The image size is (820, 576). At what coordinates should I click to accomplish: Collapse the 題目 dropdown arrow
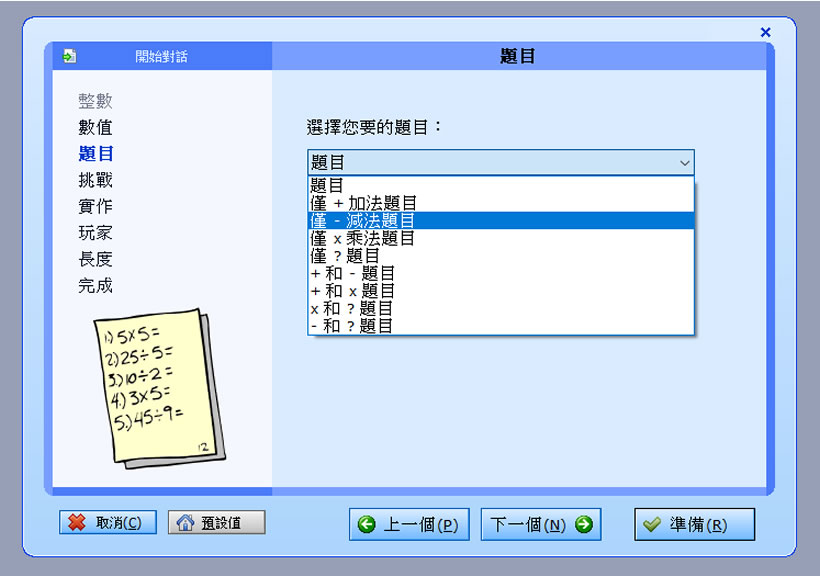[684, 163]
